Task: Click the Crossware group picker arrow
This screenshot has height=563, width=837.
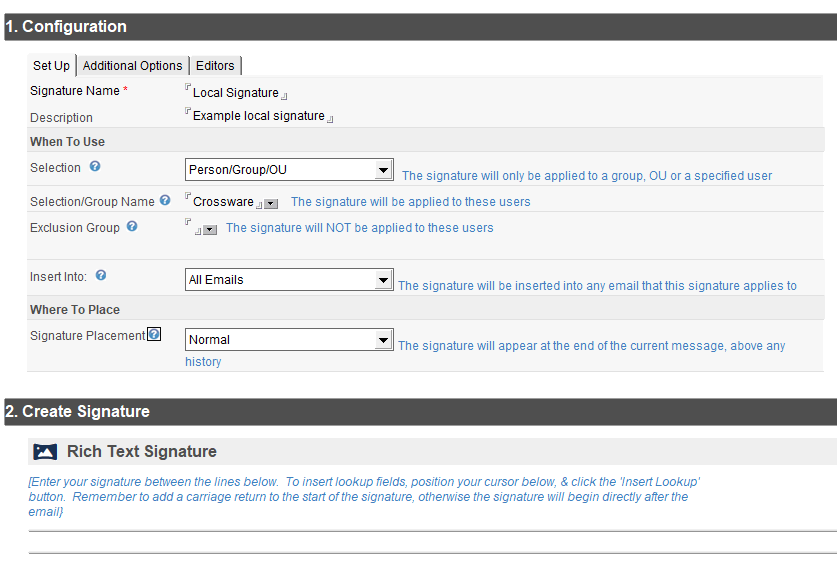Action: (x=271, y=204)
